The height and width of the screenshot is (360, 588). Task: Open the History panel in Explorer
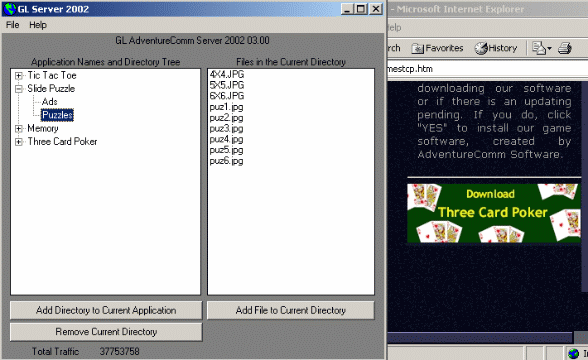point(496,48)
